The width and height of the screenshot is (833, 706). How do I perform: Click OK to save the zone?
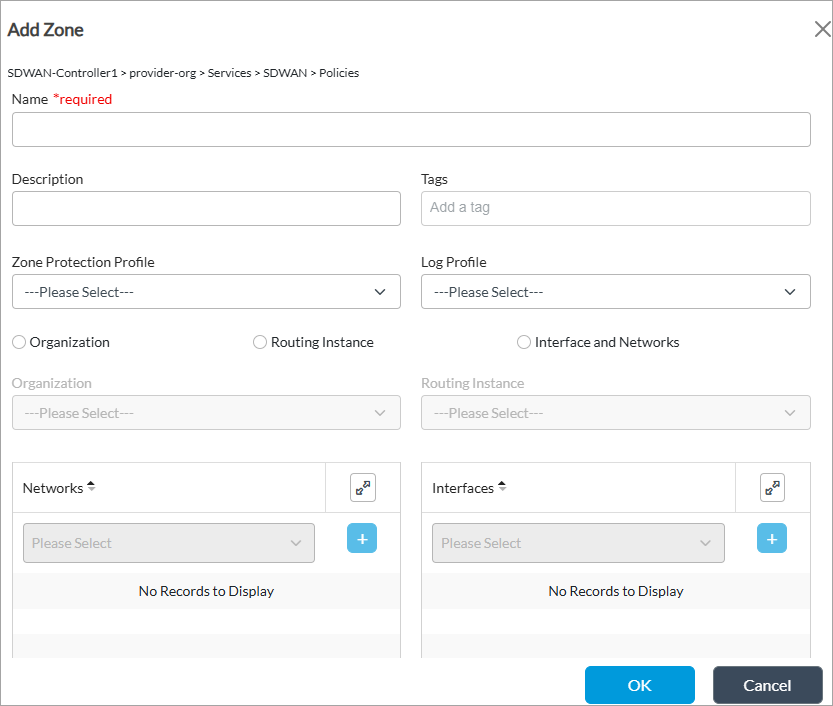pyautogui.click(x=639, y=685)
